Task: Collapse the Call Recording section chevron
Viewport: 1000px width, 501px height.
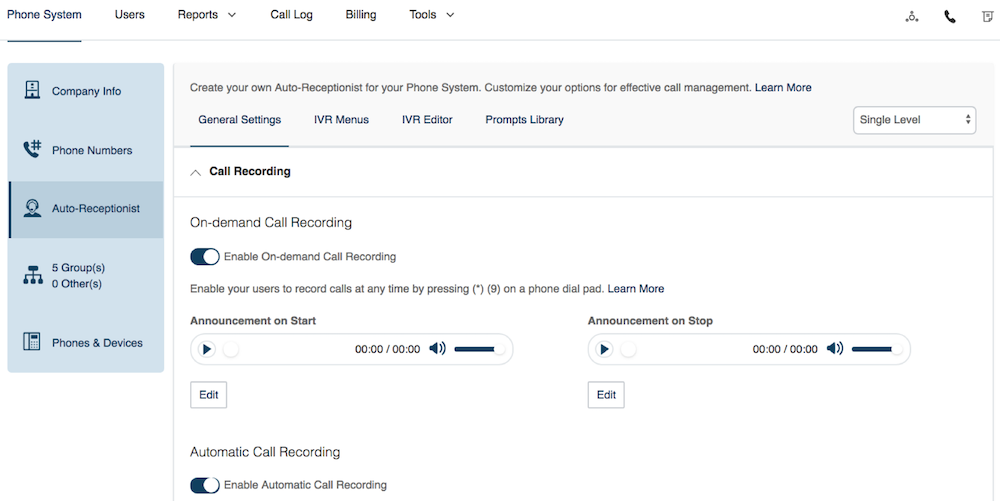Action: [x=196, y=172]
